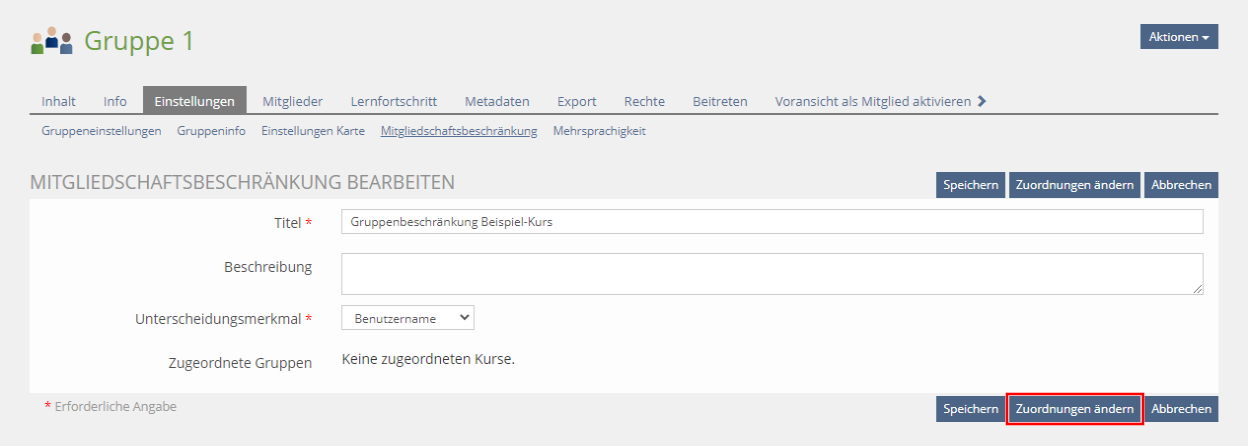Screen dimensions: 1248x446
Task: Open the Aktionen dropdown menu
Action: (x=1178, y=37)
